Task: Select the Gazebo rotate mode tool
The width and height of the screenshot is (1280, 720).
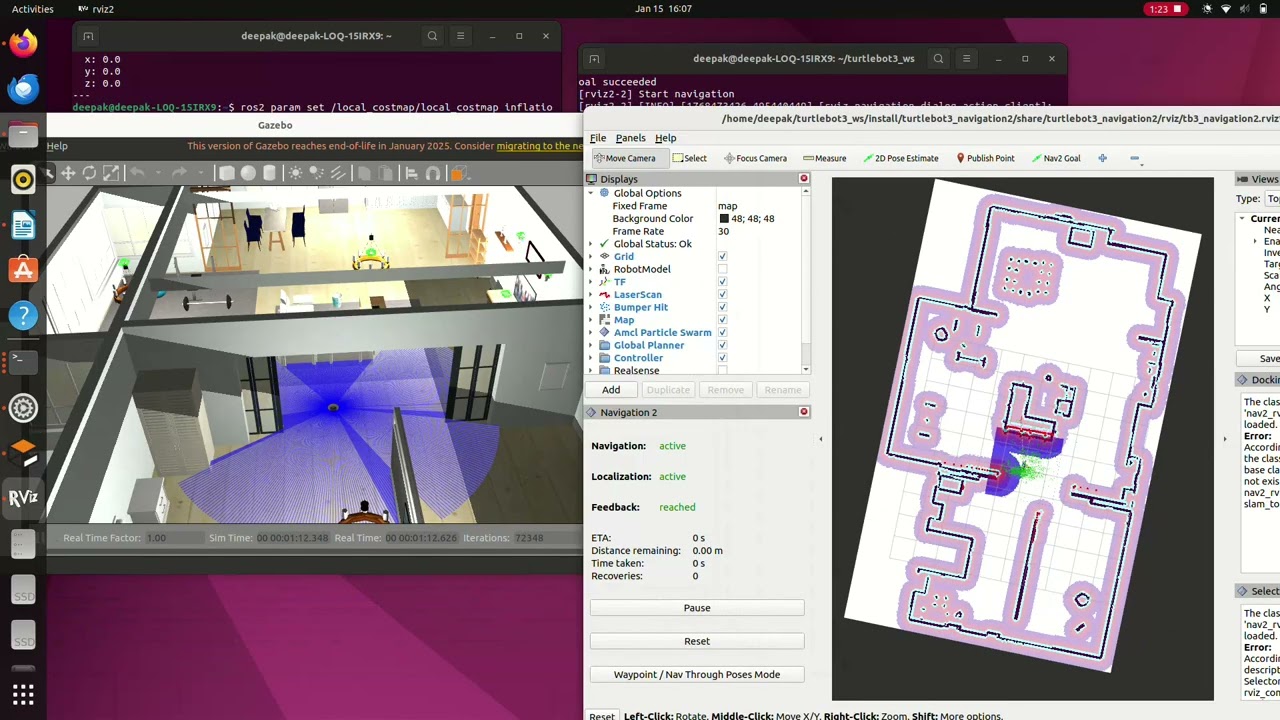Action: point(89,173)
